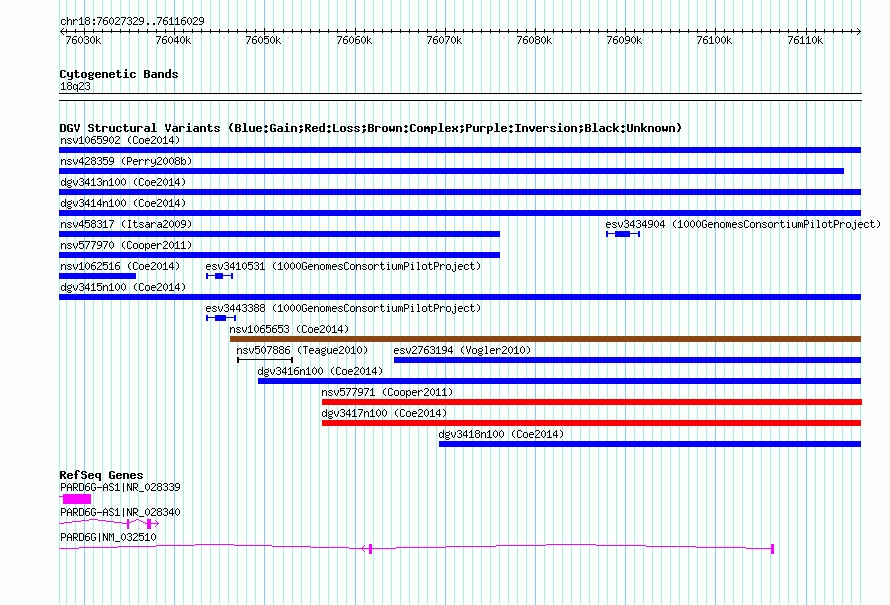The width and height of the screenshot is (890, 605).
Task: Open the esv3443388 label text
Action: pyautogui.click(x=343, y=308)
